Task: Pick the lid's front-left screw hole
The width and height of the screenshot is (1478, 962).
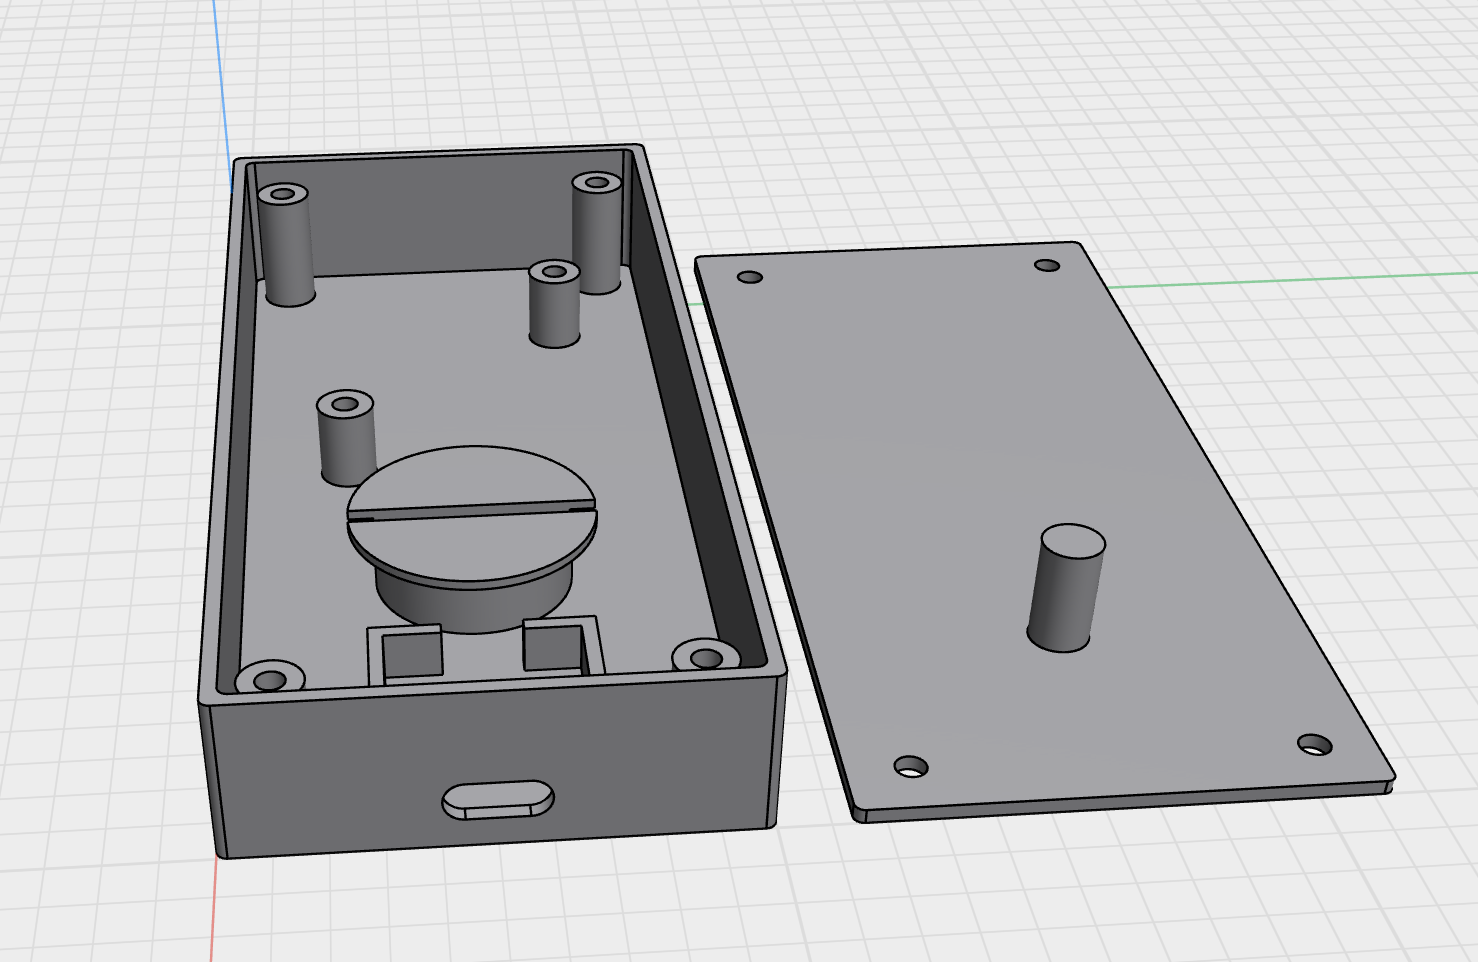Action: coord(910,767)
